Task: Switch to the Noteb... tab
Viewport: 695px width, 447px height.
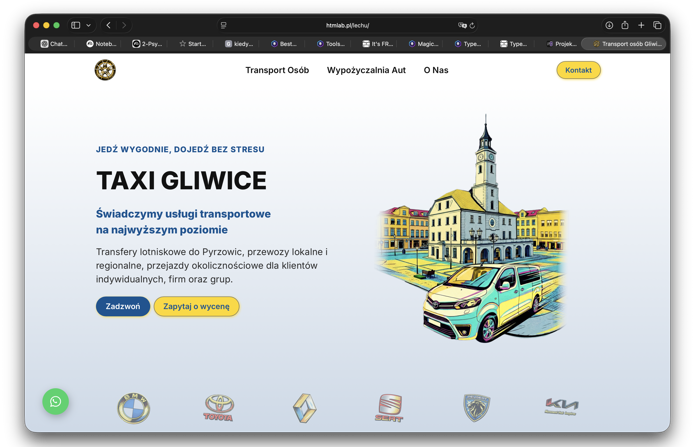Action: pos(101,44)
